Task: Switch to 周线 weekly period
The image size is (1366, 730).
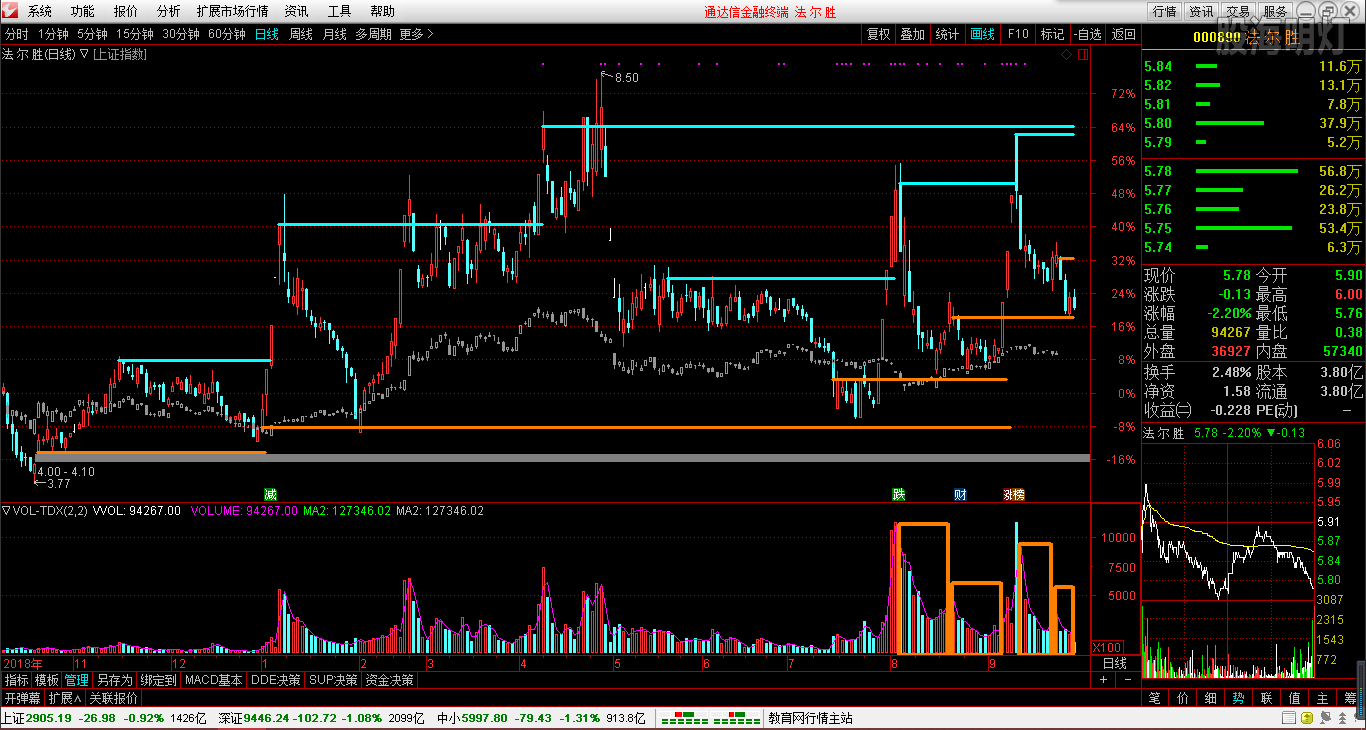Action: [x=301, y=34]
